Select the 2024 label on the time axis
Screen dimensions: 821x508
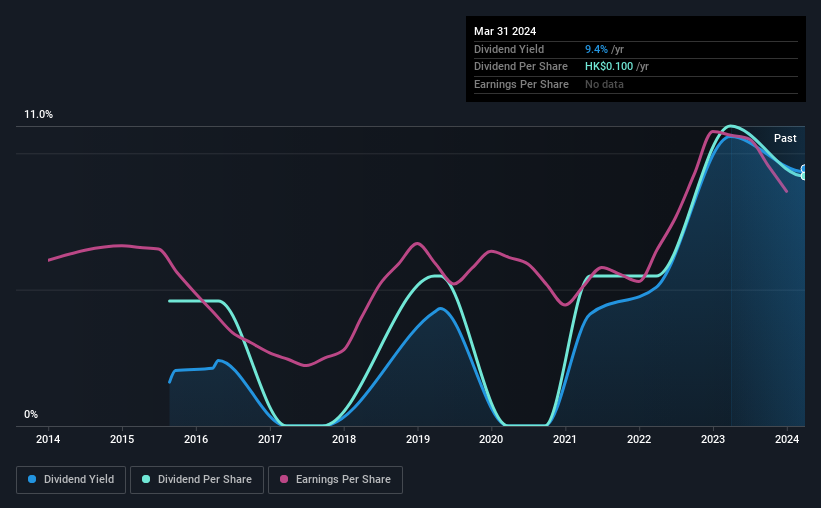[x=786, y=439]
